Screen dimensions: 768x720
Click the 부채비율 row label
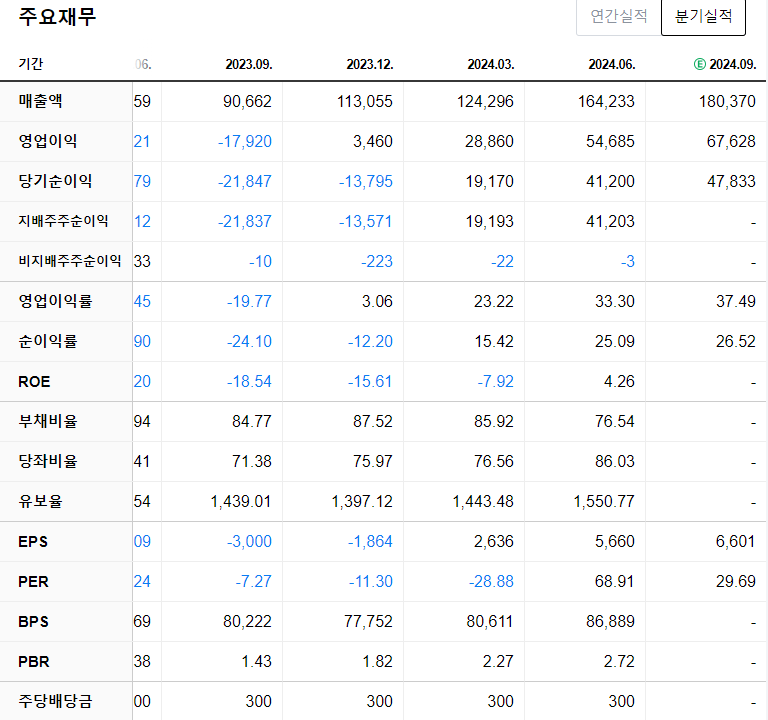[x=48, y=421]
